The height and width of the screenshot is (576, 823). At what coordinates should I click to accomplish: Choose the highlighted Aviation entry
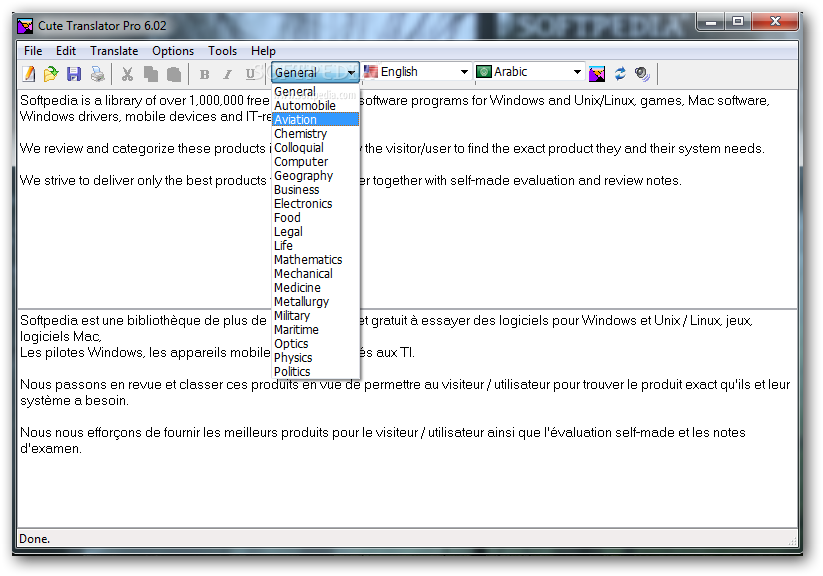pos(315,119)
